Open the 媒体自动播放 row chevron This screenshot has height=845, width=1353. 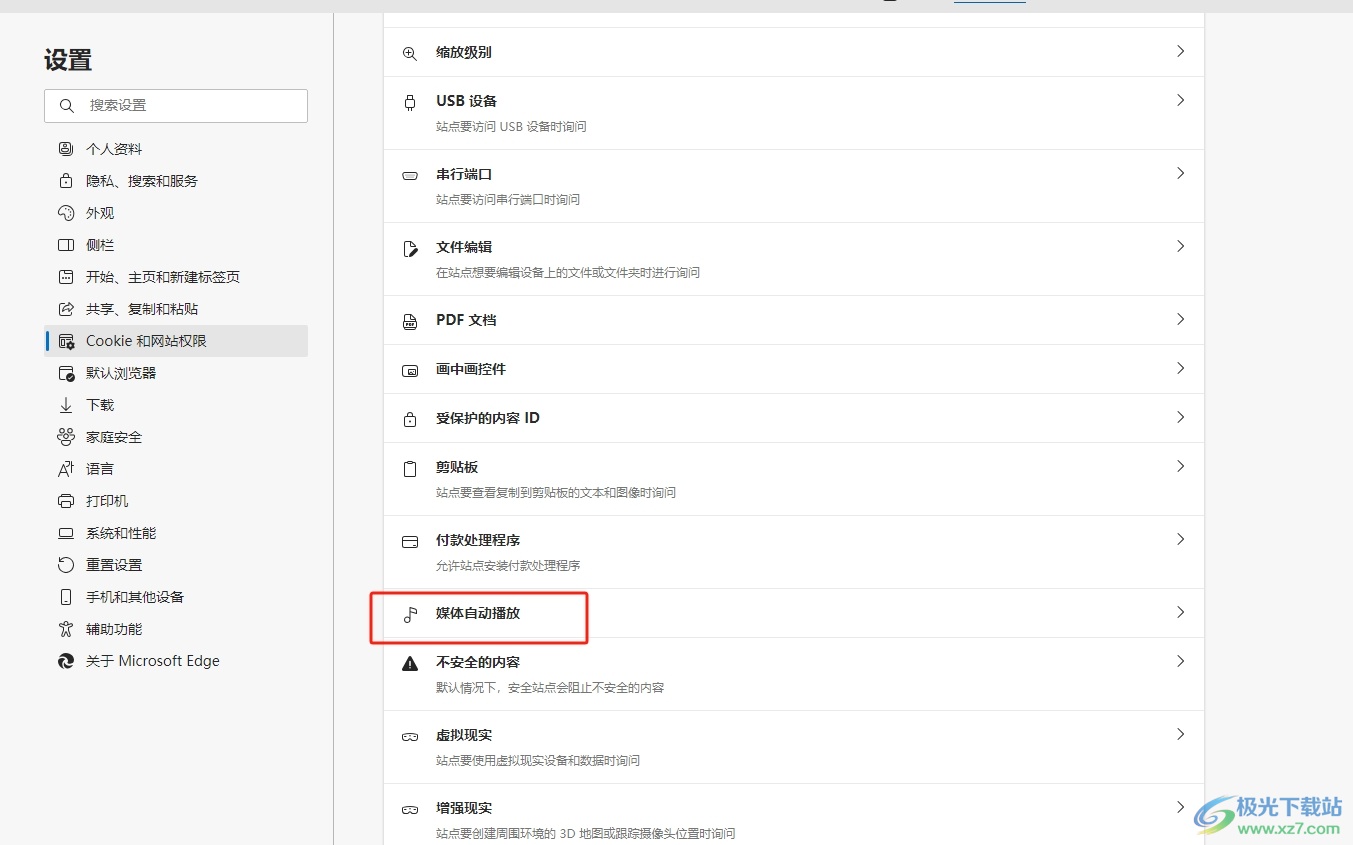pos(1180,612)
